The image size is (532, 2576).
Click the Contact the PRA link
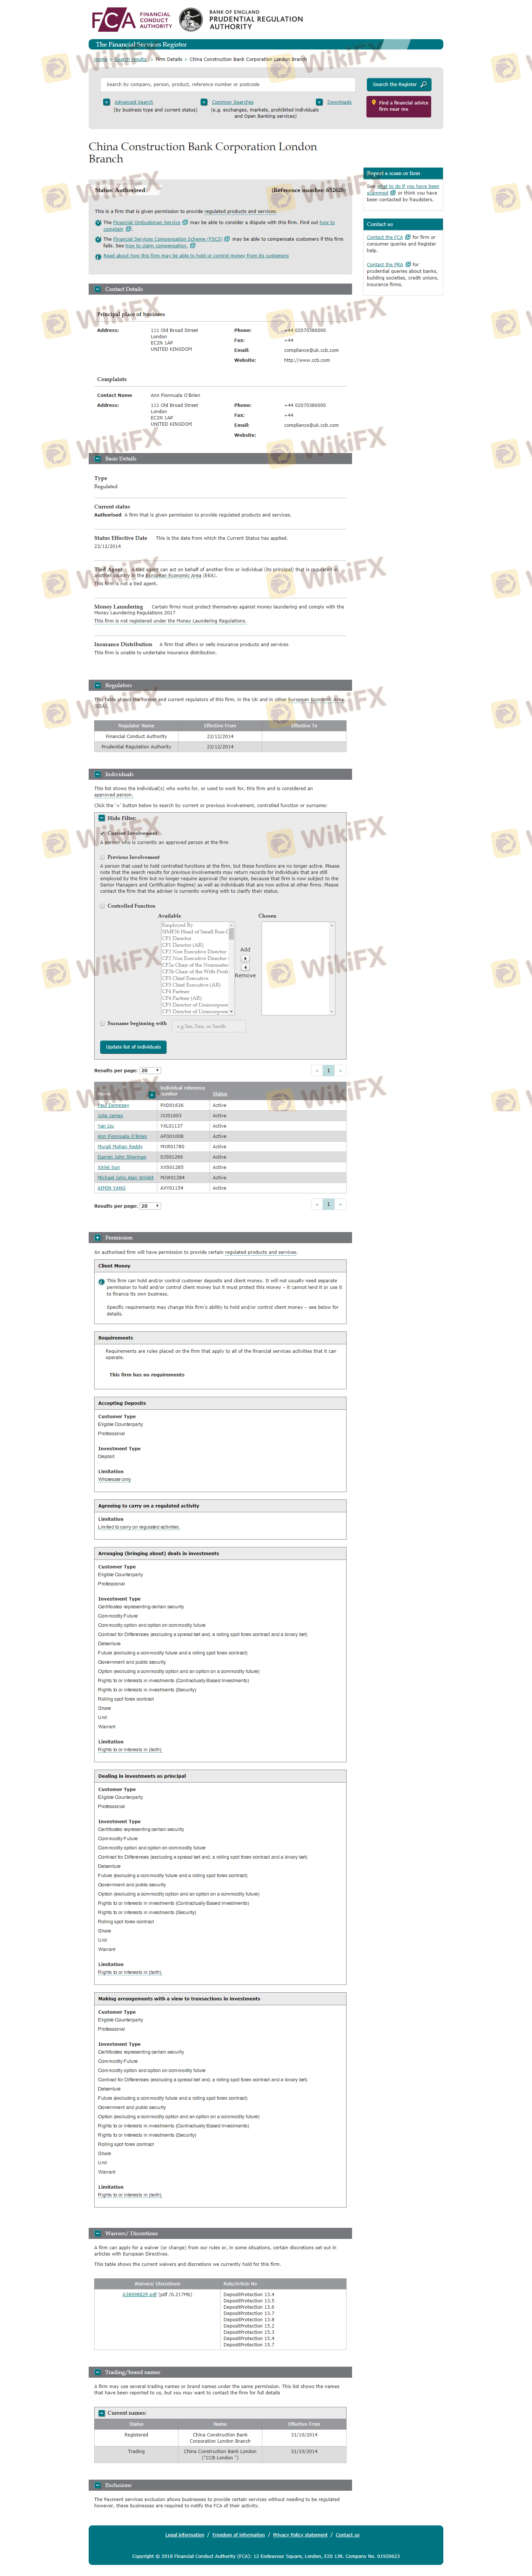tap(385, 265)
